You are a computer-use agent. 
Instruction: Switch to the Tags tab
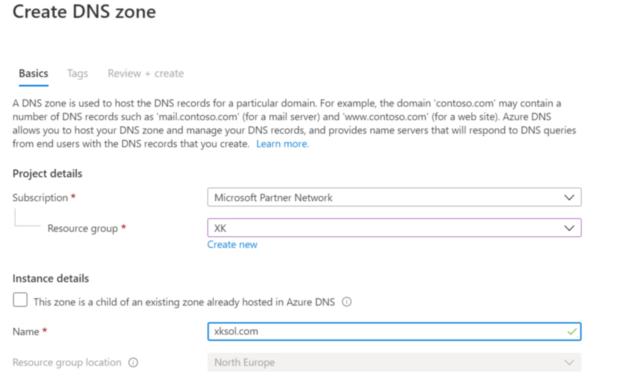pyautogui.click(x=78, y=73)
